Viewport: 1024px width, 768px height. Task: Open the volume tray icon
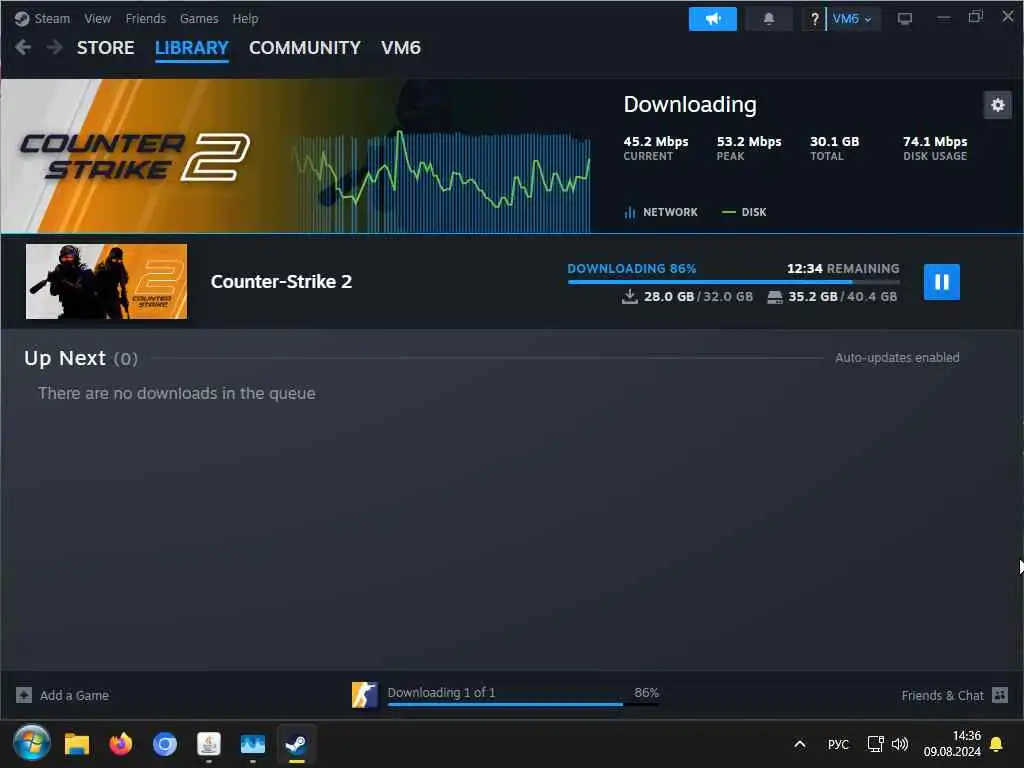900,744
